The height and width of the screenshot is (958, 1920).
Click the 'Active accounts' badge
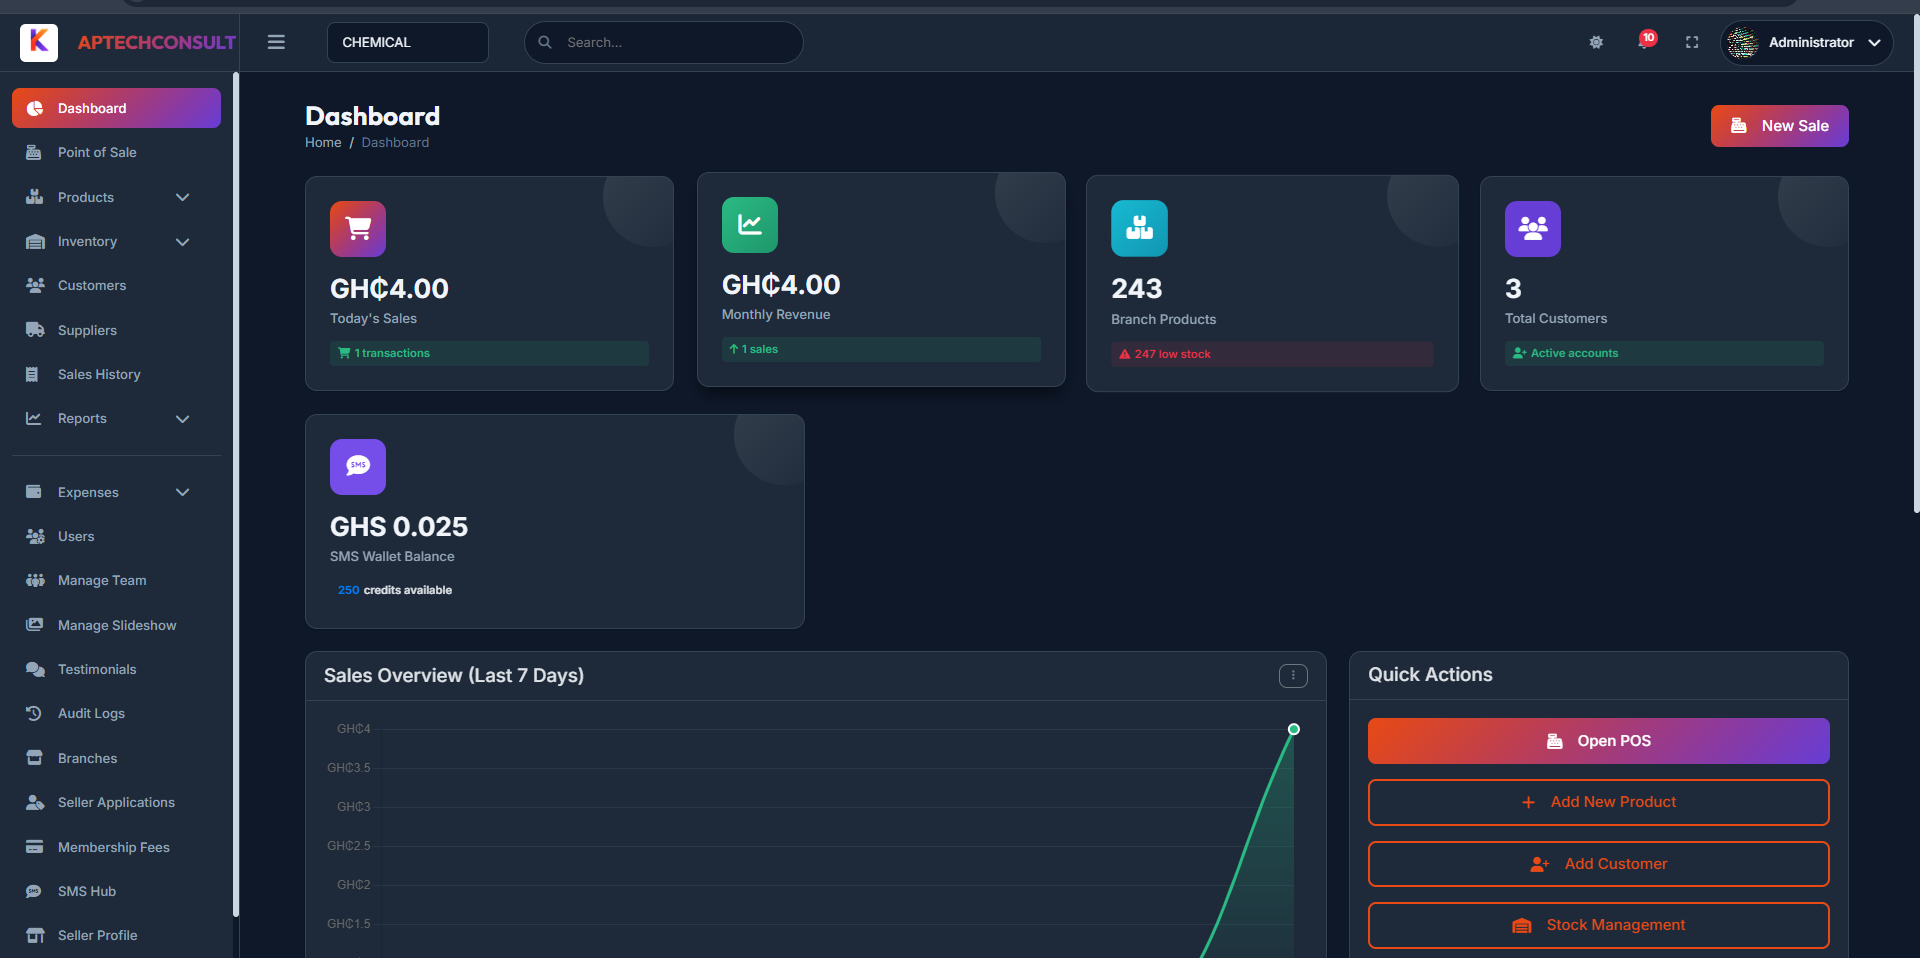[x=1664, y=353]
